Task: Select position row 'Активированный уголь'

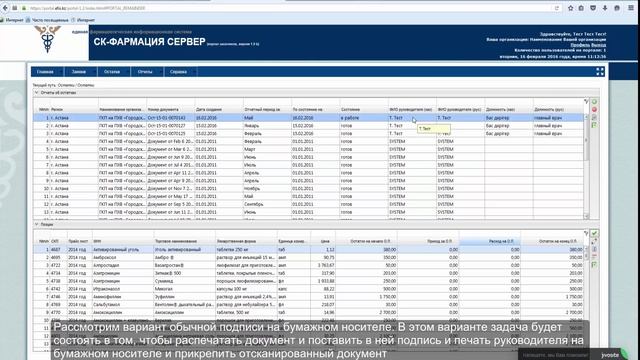Action: [x=309, y=249]
